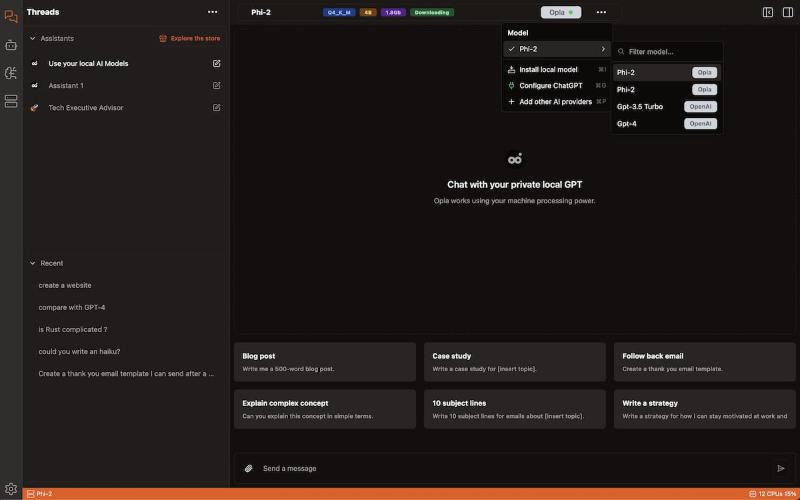Collapse the Assistants section

[x=32, y=38]
